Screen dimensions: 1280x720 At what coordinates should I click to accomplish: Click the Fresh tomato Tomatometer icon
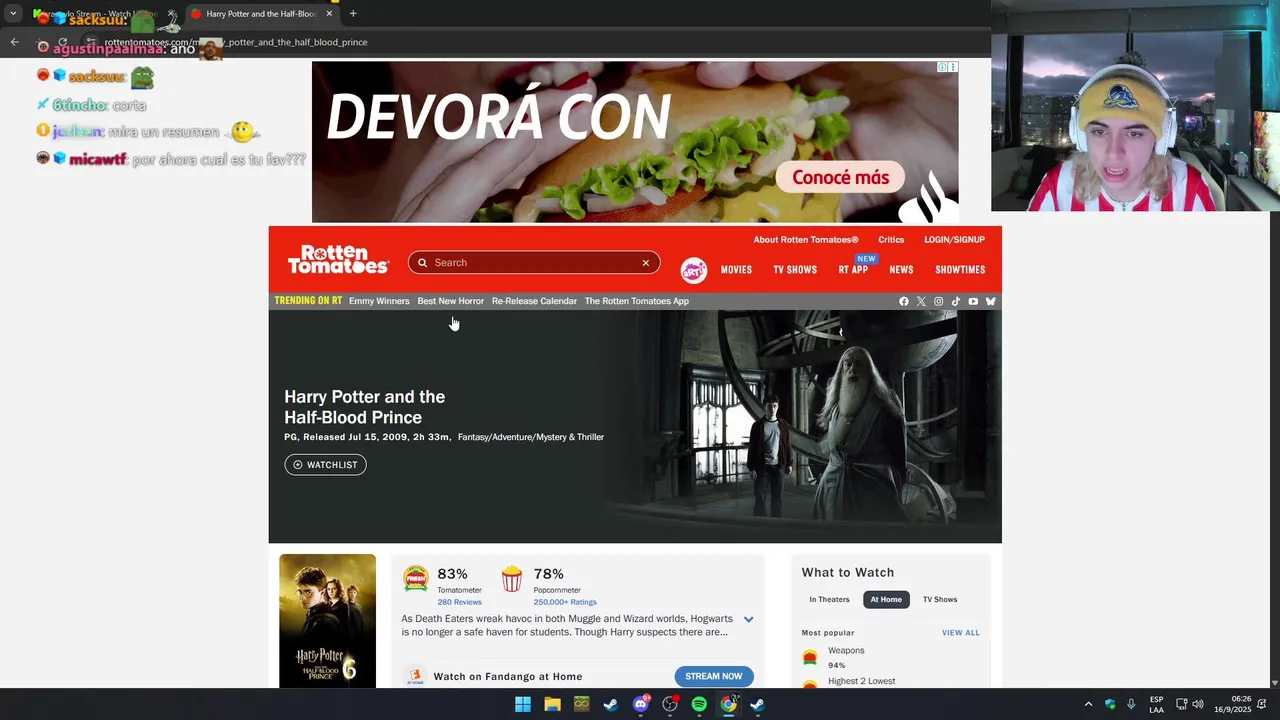coord(415,579)
